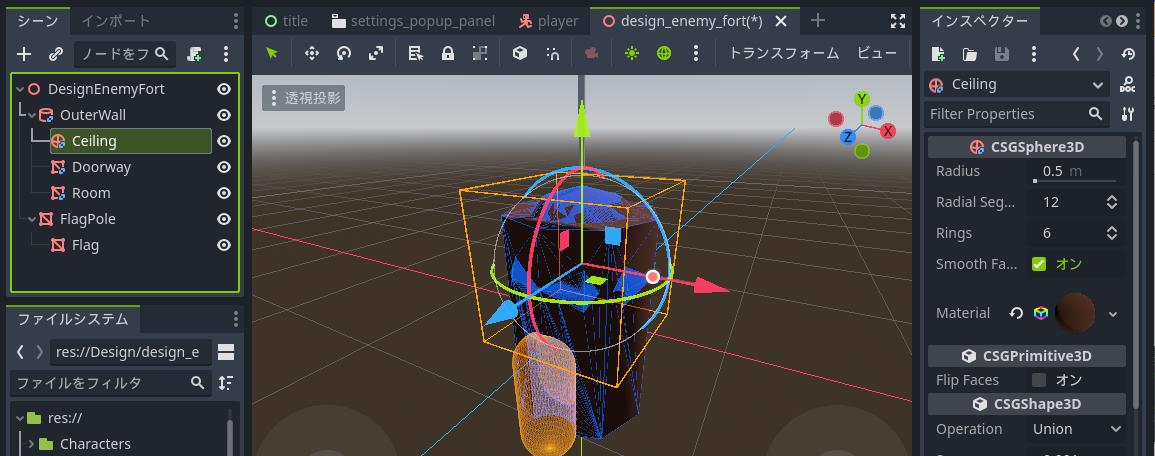
Task: Collapse the OuterWall node children
Action: coord(32,116)
